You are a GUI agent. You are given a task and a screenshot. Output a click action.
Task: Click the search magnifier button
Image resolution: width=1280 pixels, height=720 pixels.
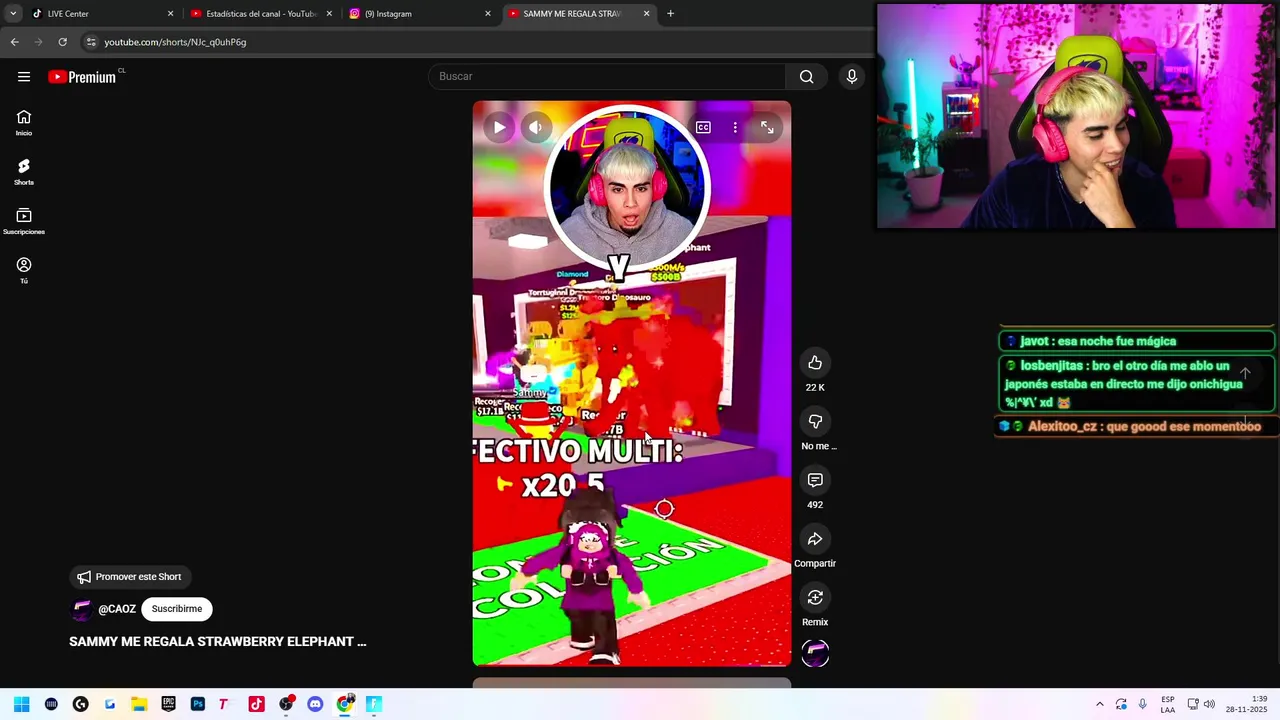click(806, 77)
